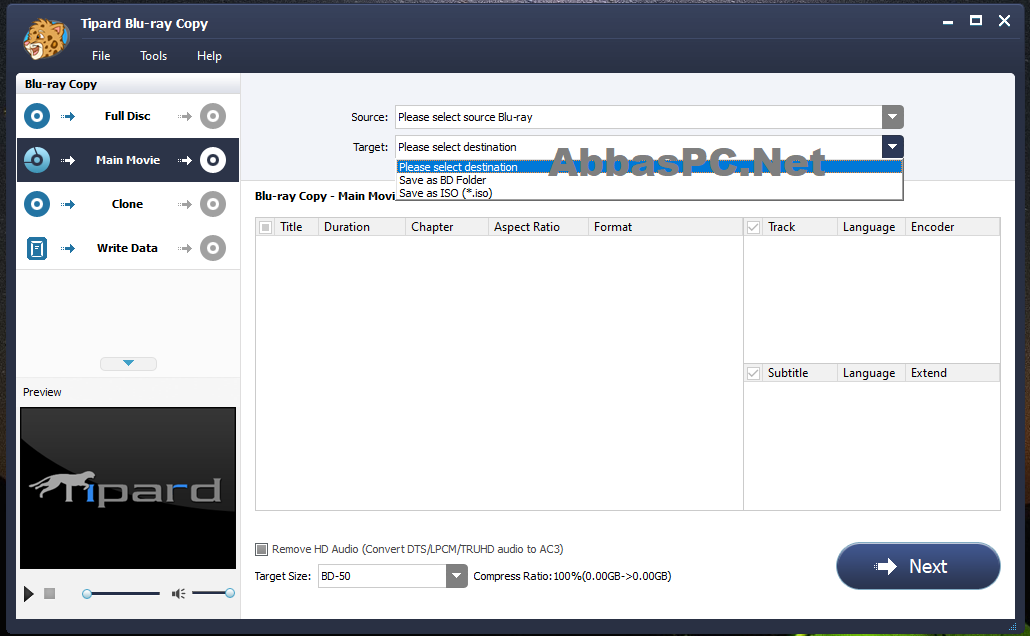The height and width of the screenshot is (636, 1030).
Task: Choose Save as ISO (*.iso) option
Action: [649, 193]
